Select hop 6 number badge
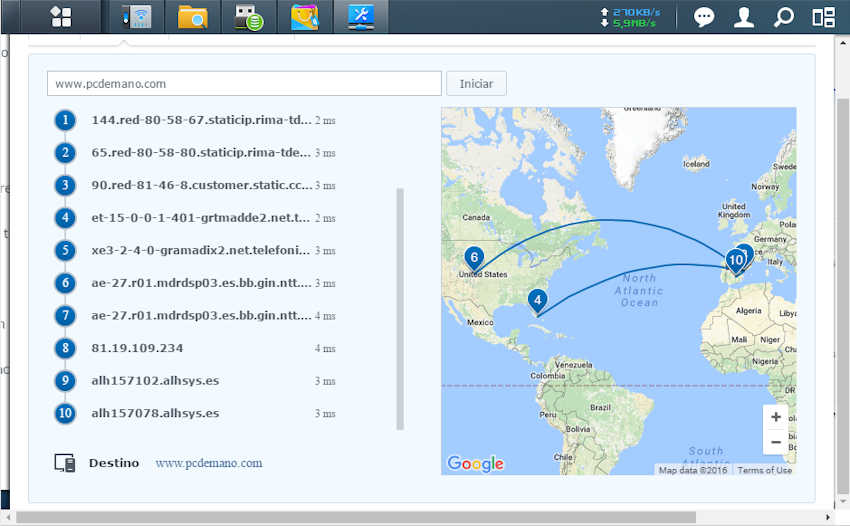The image size is (850, 526). (65, 283)
